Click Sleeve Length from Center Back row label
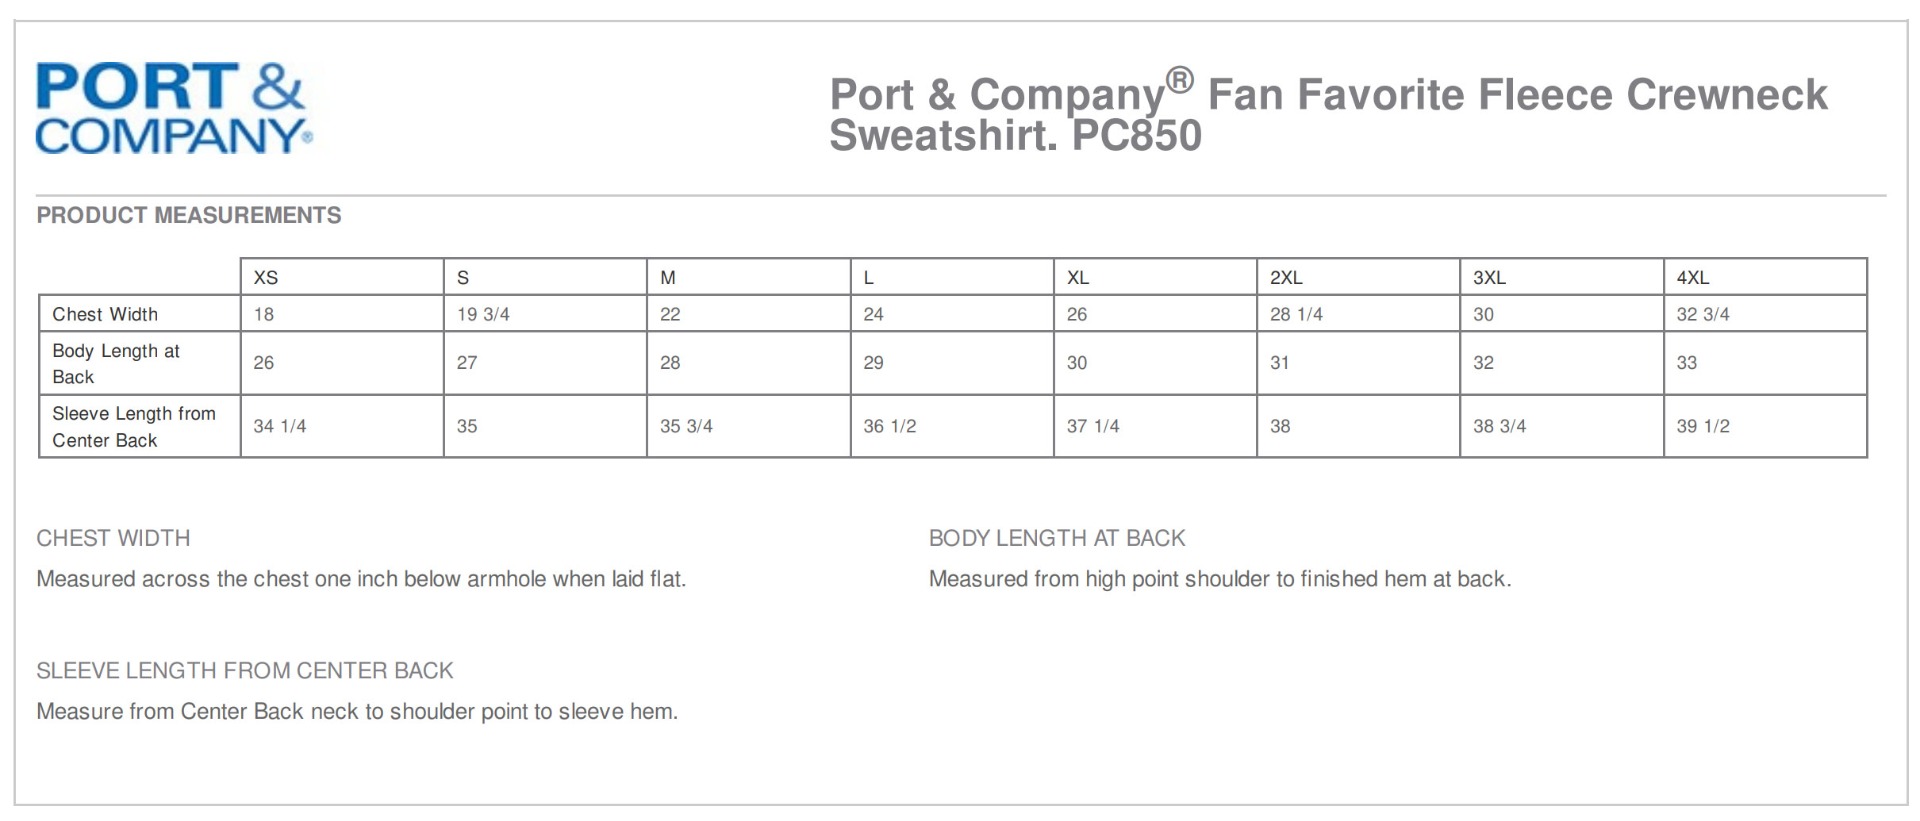The height and width of the screenshot is (821, 1920). 133,426
